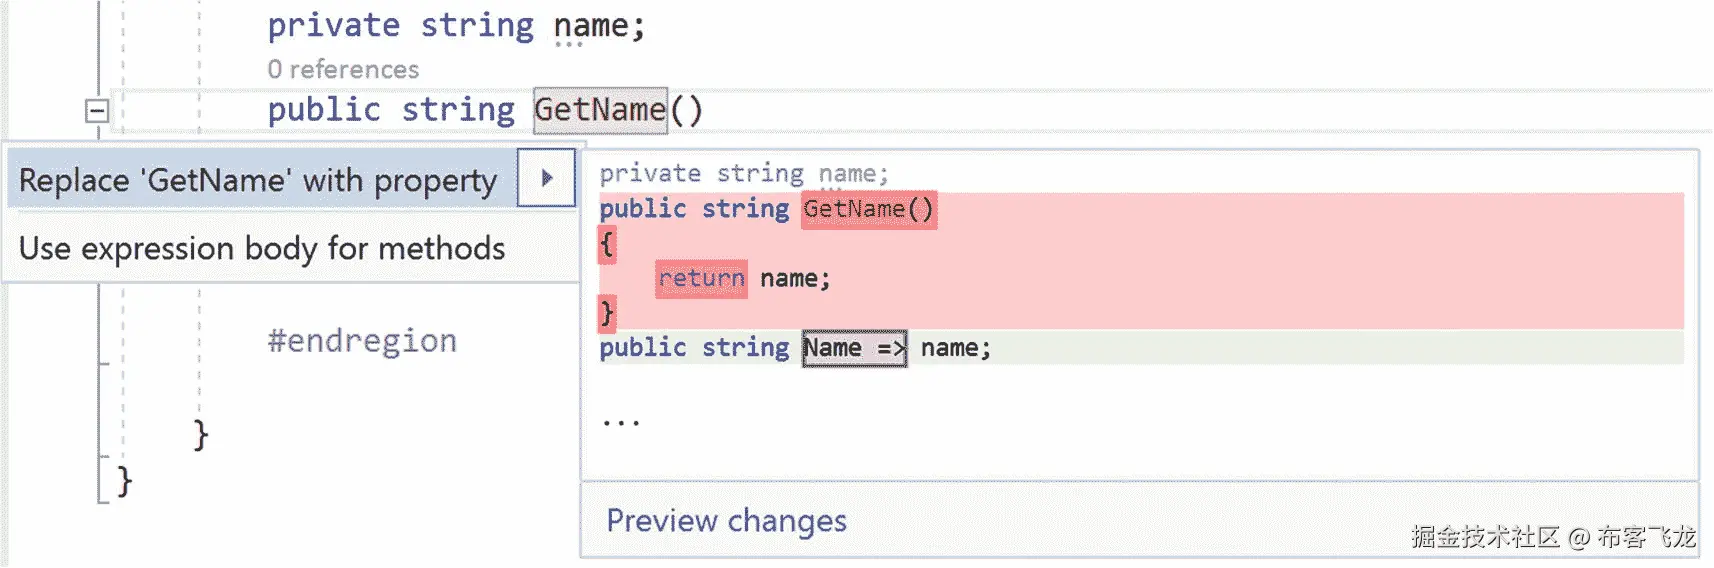1714x568 pixels.
Task: Click the grayed 'private string name;' preview line
Action: point(743,173)
